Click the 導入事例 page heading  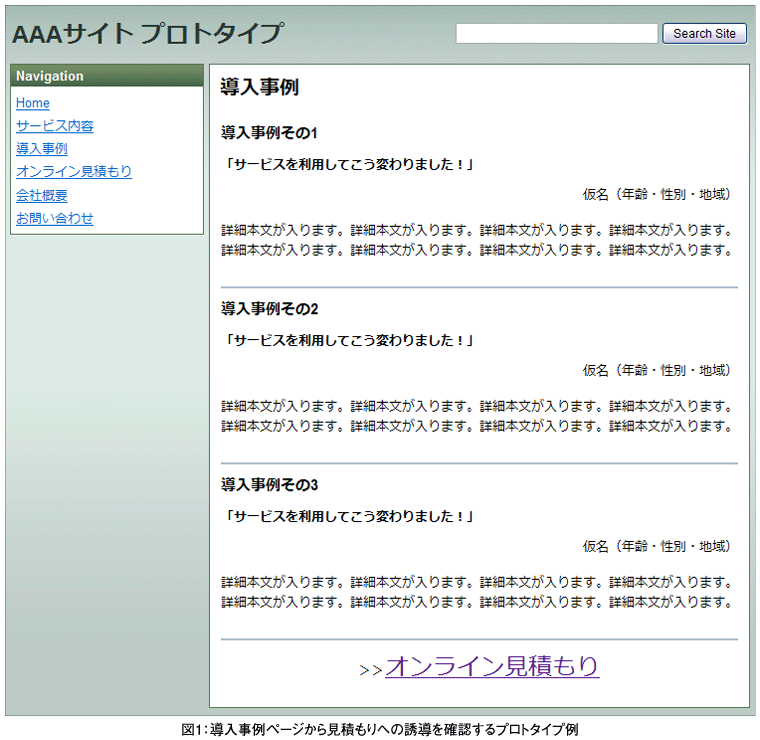click(x=259, y=87)
